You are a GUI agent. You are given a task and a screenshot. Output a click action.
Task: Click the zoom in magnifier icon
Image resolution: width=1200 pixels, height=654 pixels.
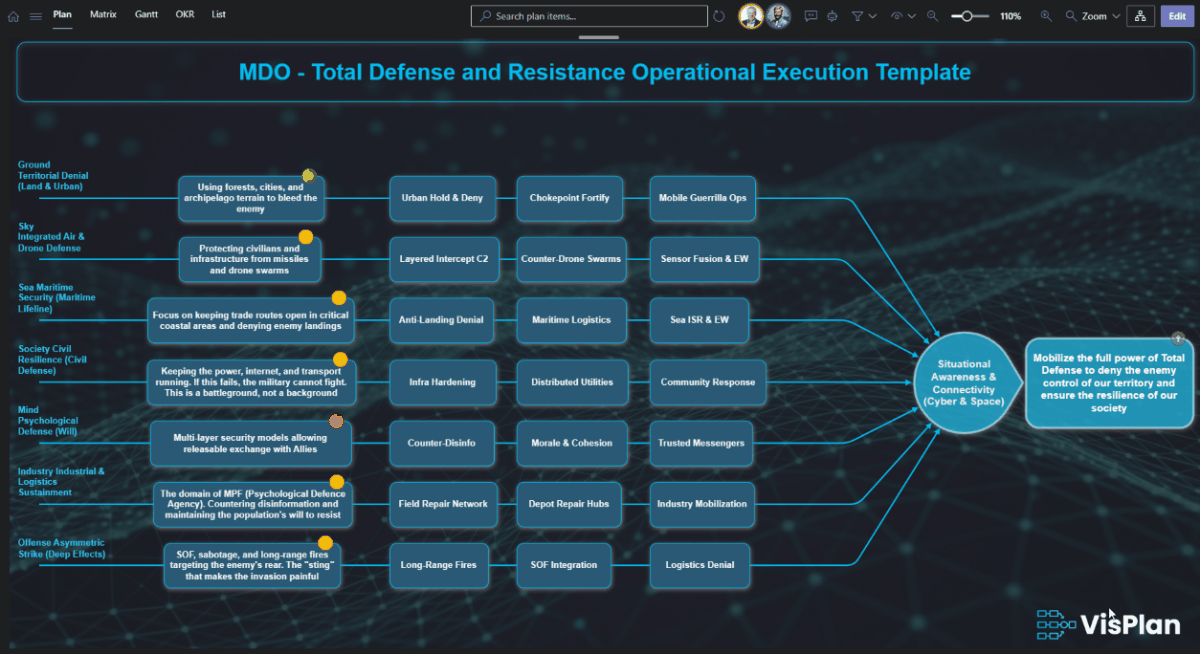(x=1046, y=16)
